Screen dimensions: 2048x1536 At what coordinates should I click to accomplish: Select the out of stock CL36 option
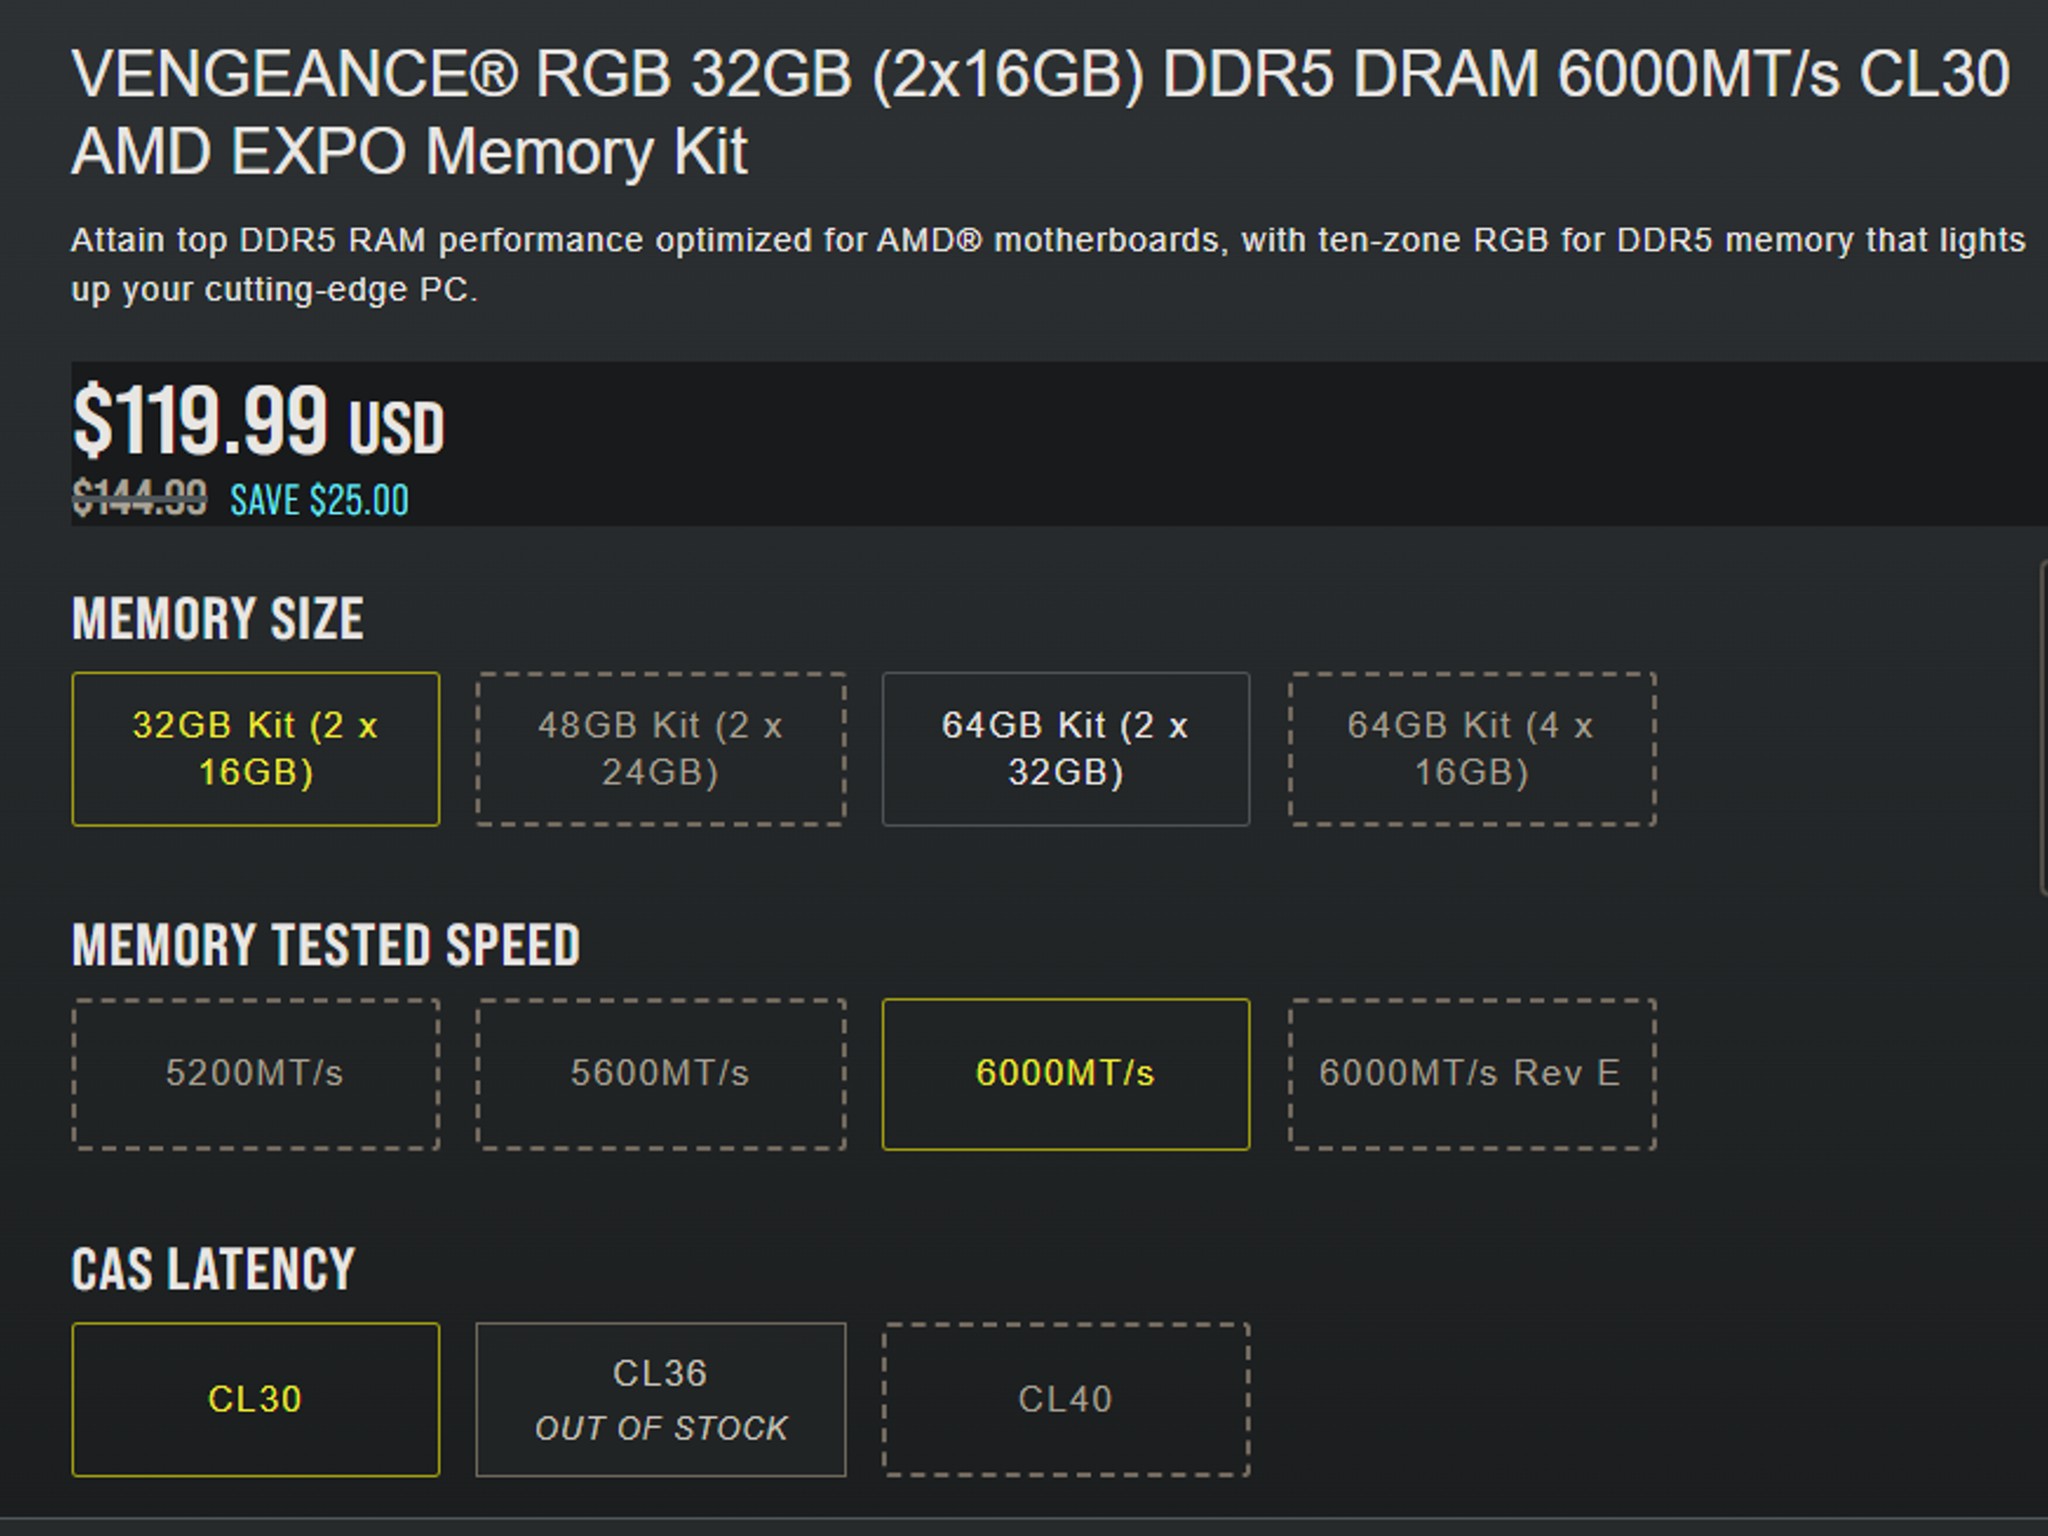coord(662,1400)
